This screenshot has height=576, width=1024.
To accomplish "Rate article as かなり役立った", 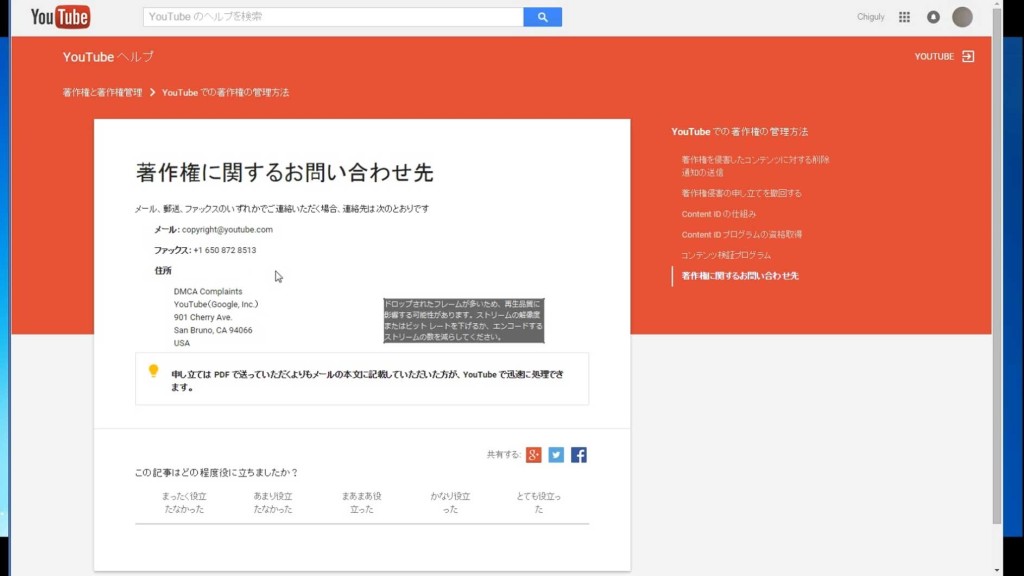I will coord(450,502).
